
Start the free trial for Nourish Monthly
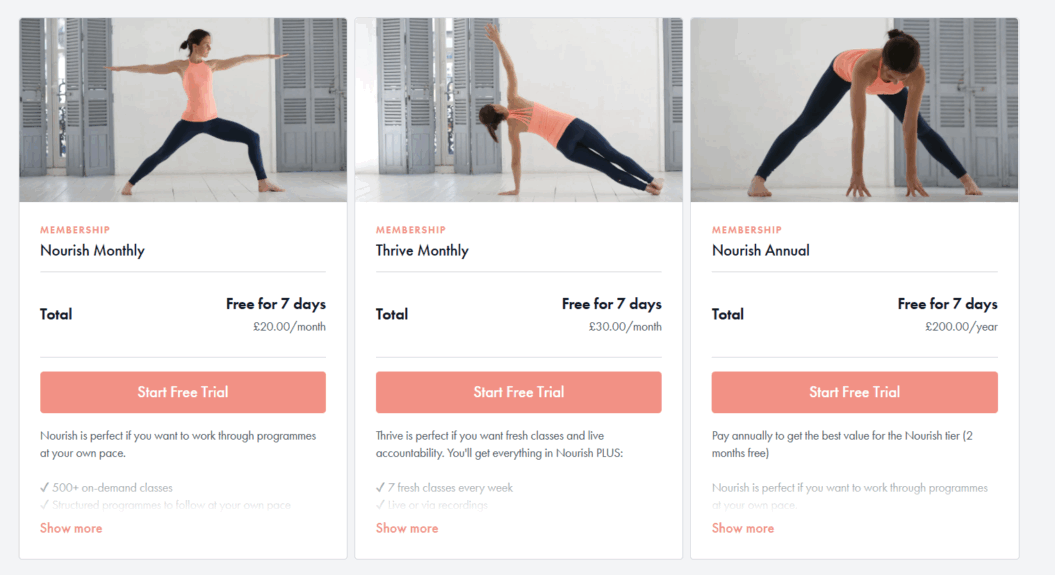(x=183, y=392)
